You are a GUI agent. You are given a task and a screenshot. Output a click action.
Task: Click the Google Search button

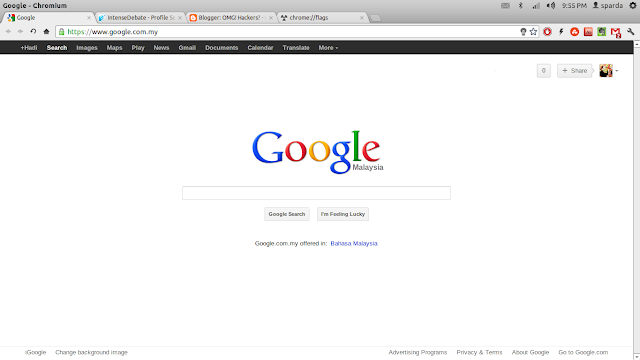coord(287,214)
